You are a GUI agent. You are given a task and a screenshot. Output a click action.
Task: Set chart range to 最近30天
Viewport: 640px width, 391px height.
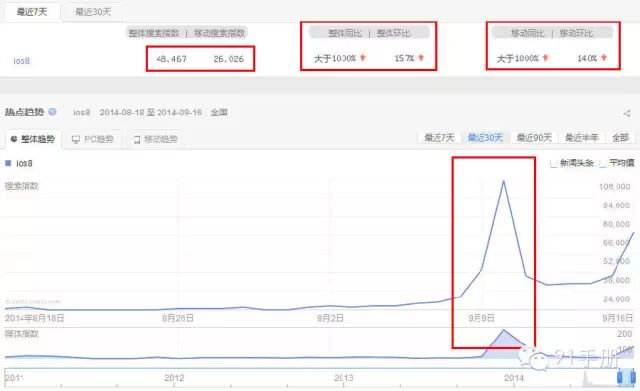point(485,138)
